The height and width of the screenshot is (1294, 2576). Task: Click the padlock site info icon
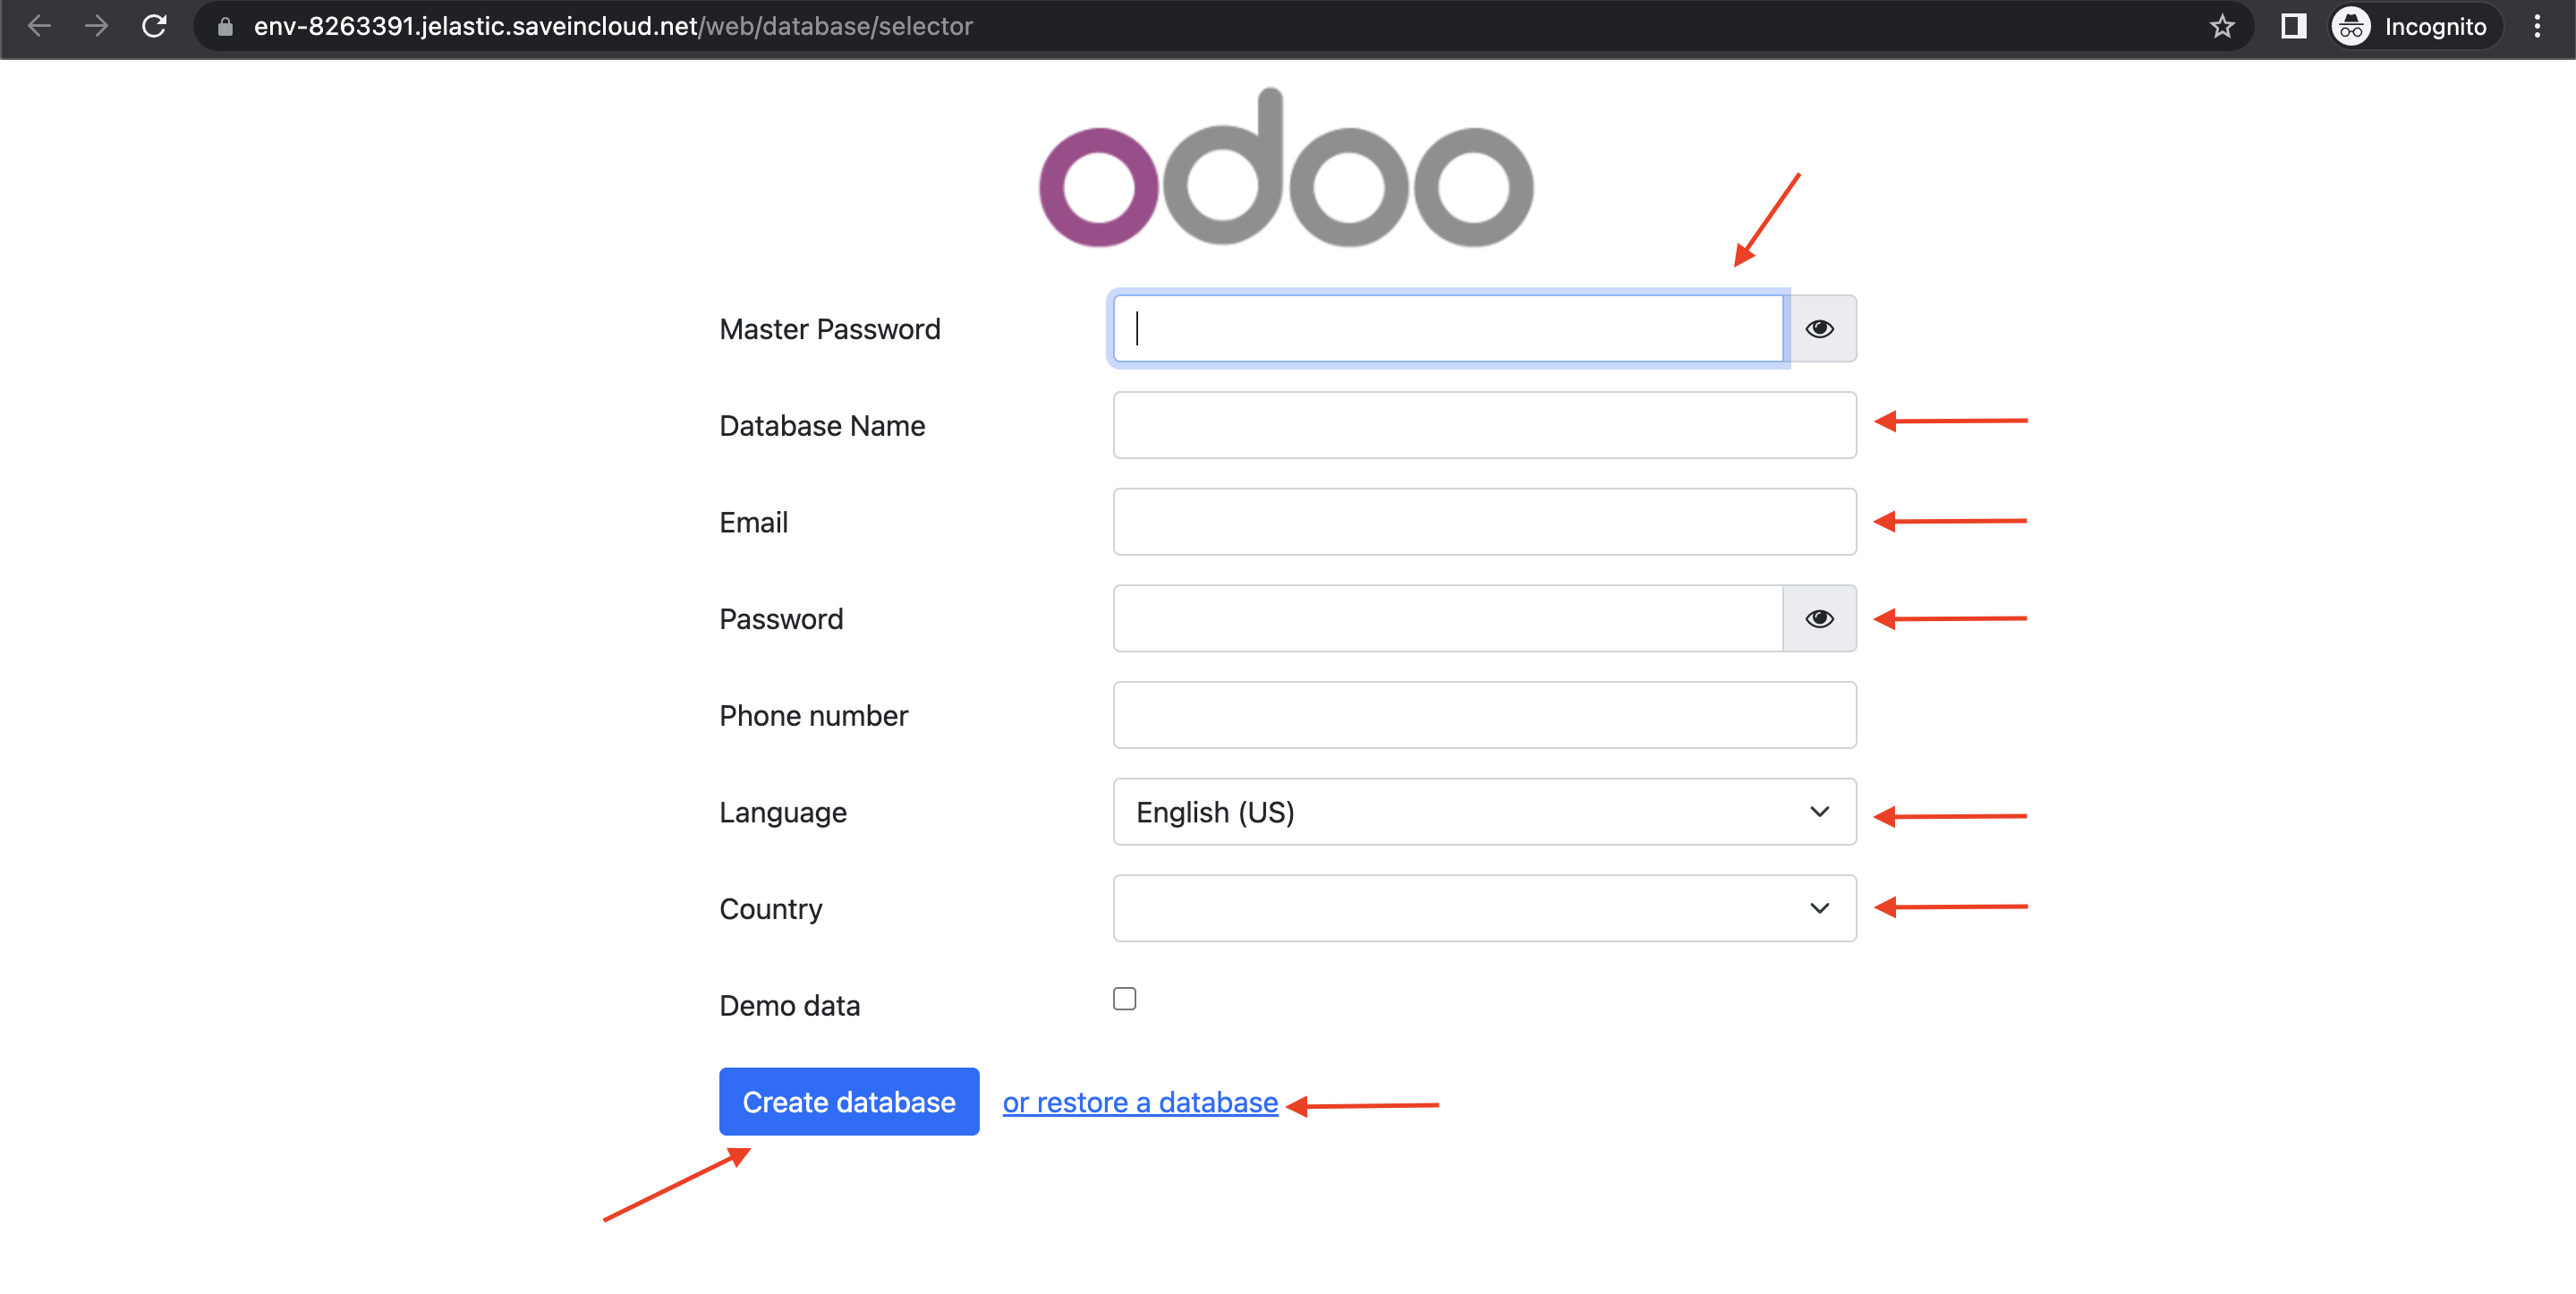point(225,27)
